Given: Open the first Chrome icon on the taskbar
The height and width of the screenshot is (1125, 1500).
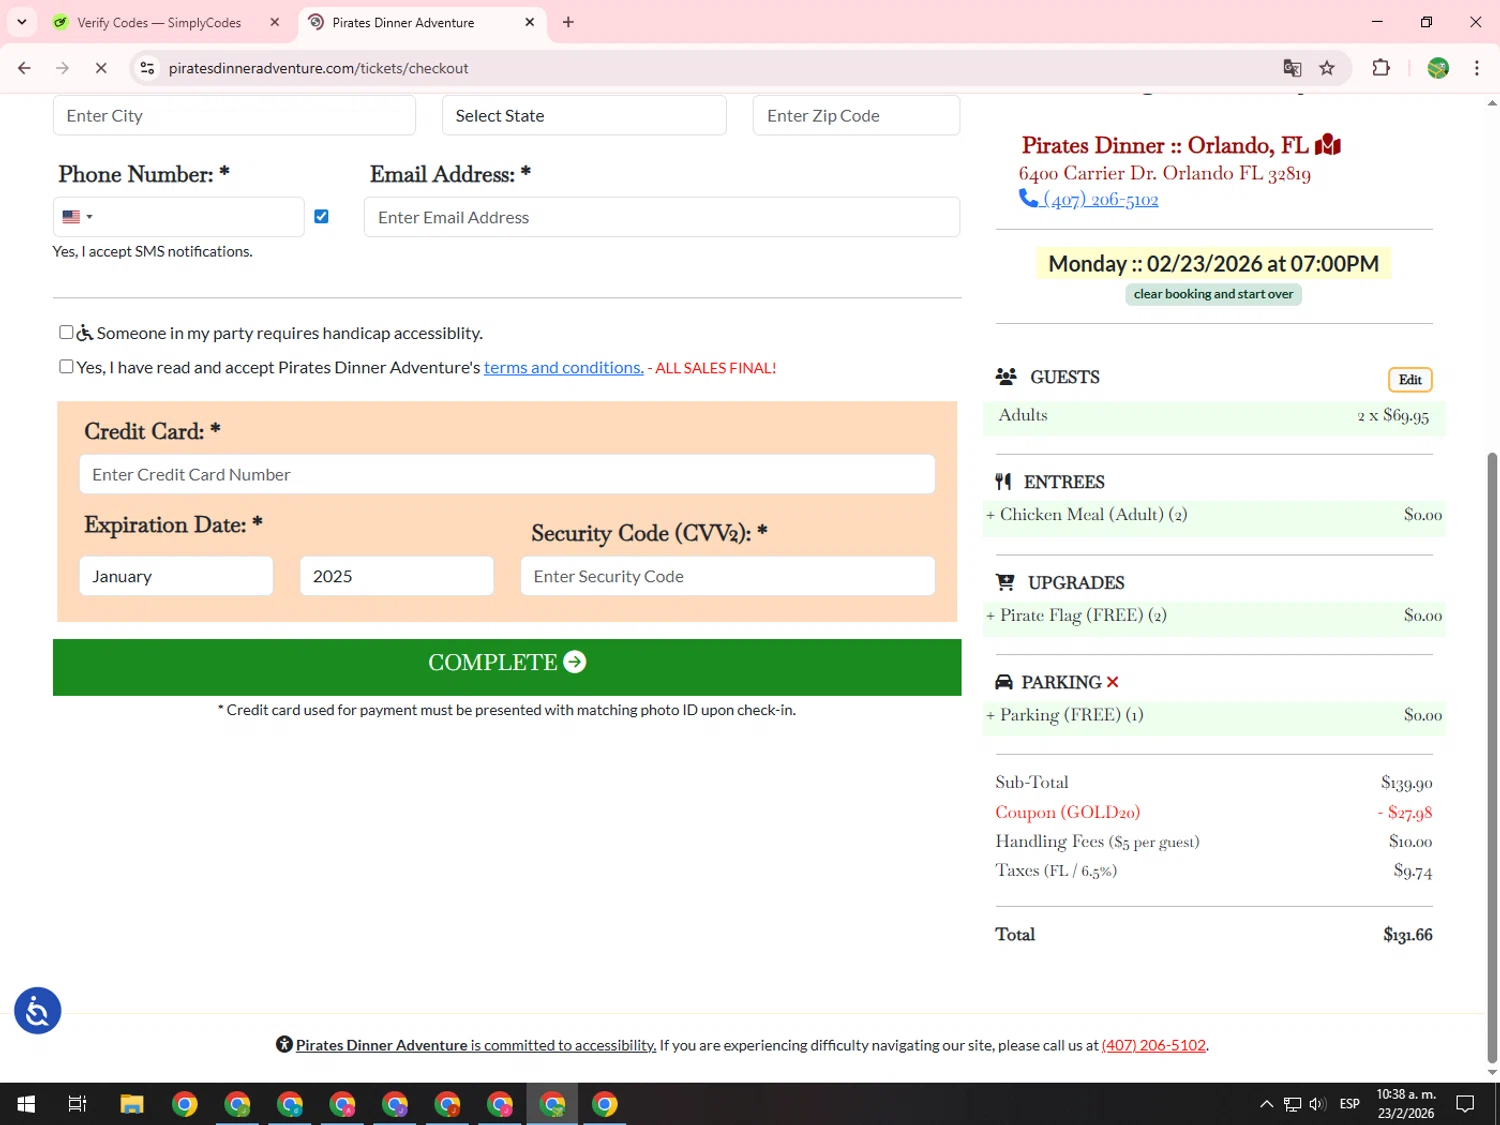Looking at the screenshot, I should [x=185, y=1104].
